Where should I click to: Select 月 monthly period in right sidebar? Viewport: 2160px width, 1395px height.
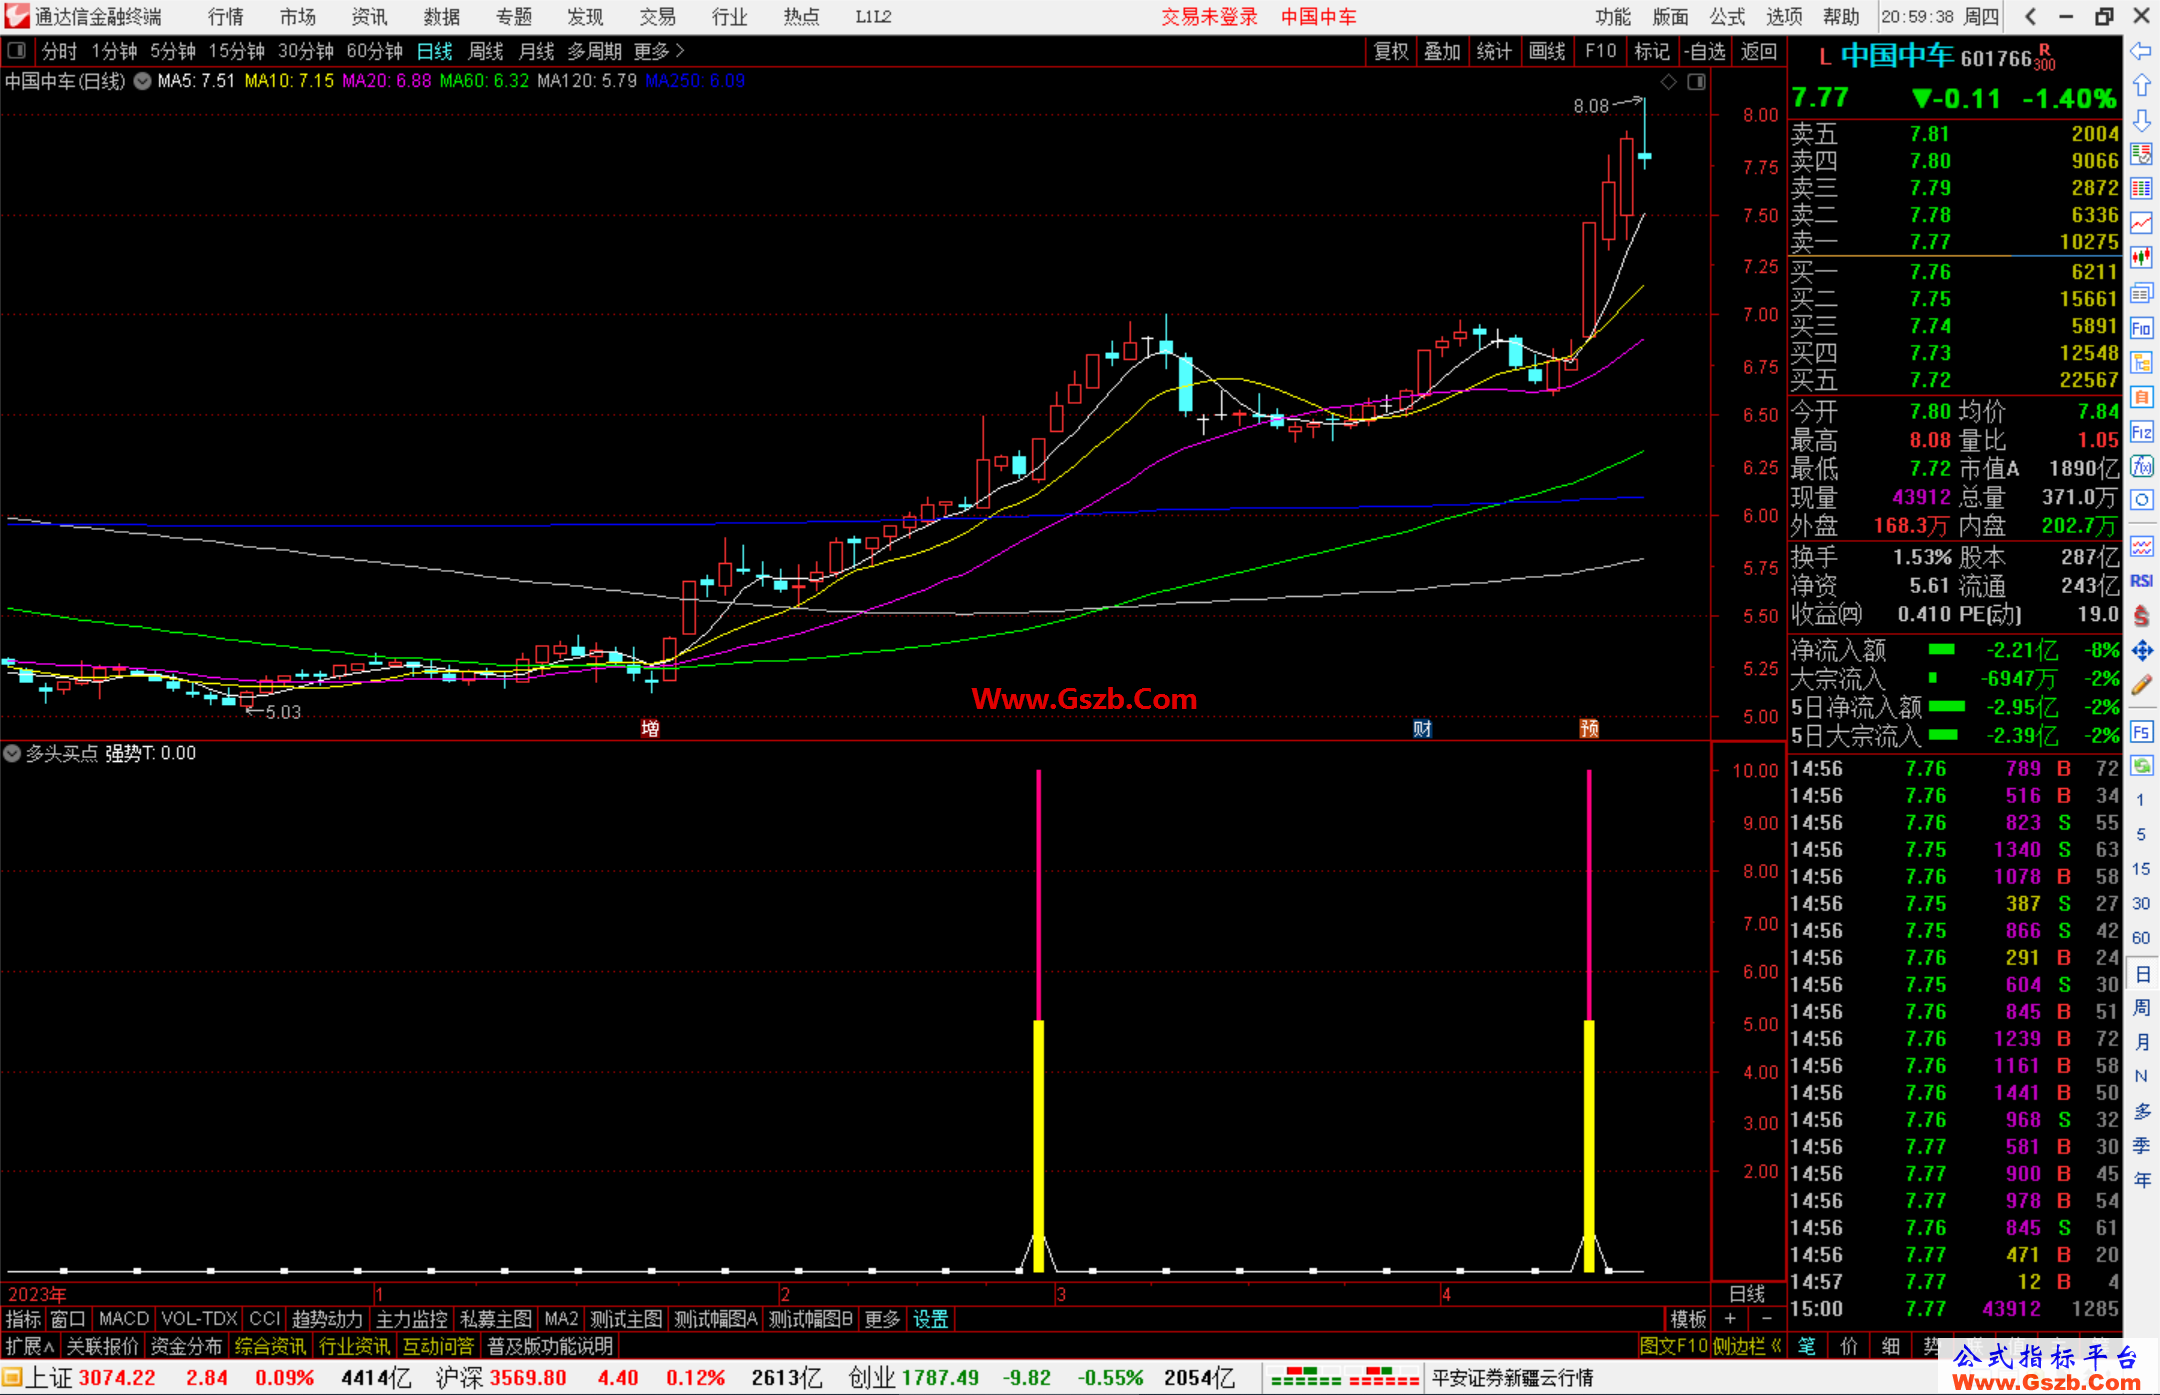click(x=2142, y=1042)
